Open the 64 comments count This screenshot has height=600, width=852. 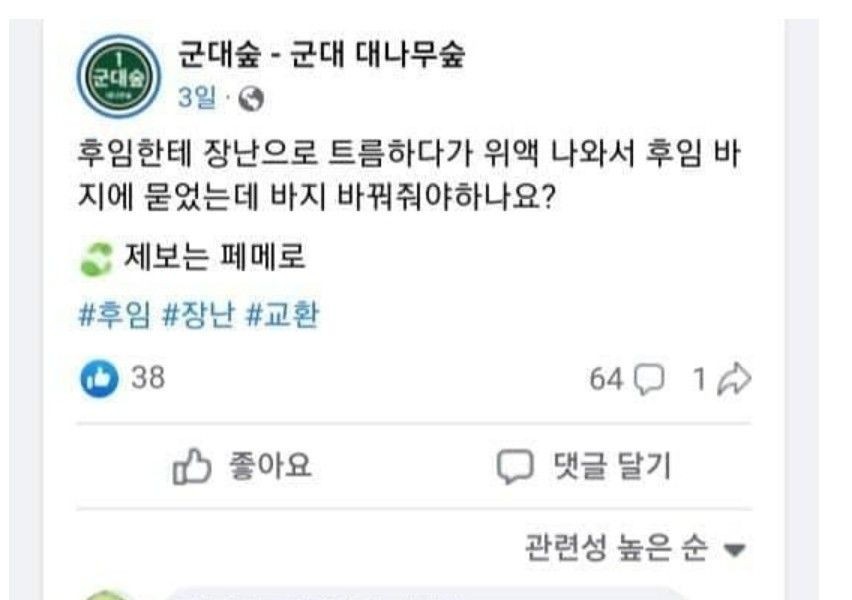click(606, 379)
